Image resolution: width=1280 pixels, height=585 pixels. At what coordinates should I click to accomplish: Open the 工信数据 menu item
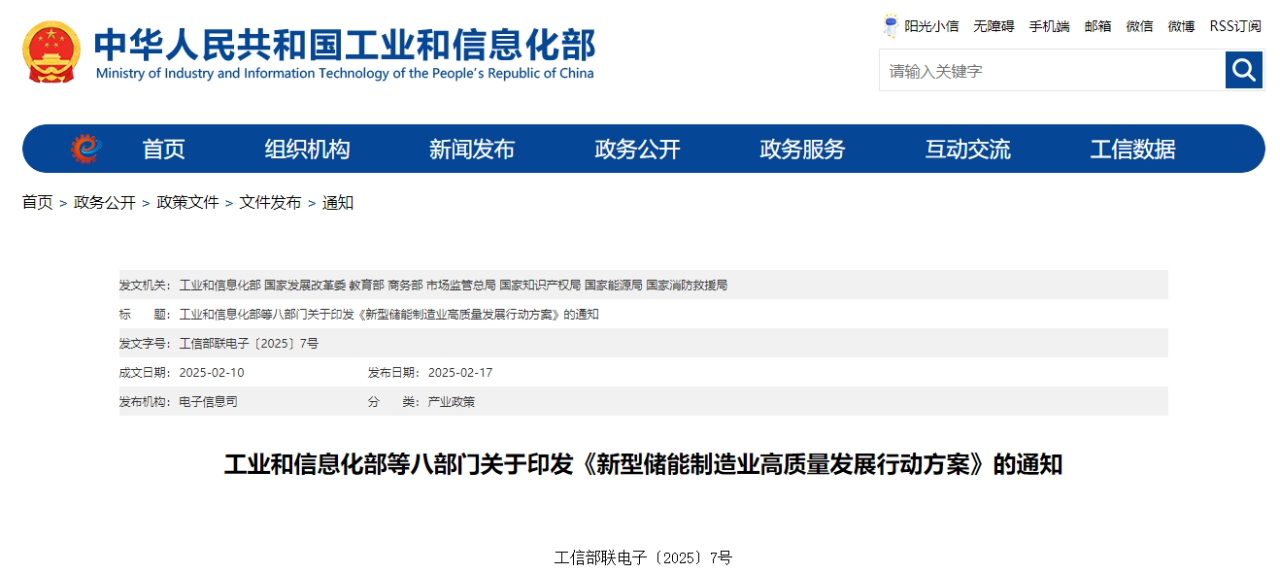pyautogui.click(x=1132, y=149)
